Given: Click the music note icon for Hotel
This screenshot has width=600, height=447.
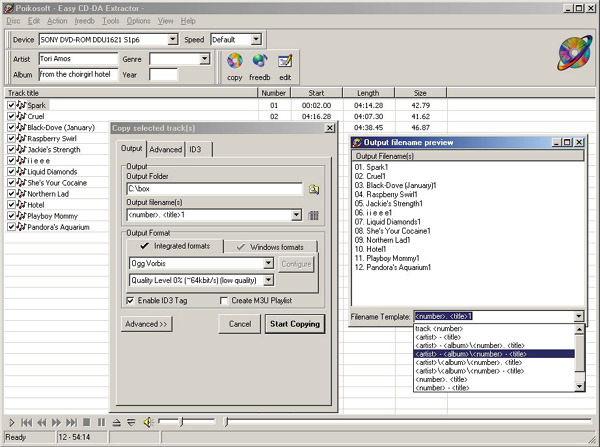Looking at the screenshot, I should point(21,204).
